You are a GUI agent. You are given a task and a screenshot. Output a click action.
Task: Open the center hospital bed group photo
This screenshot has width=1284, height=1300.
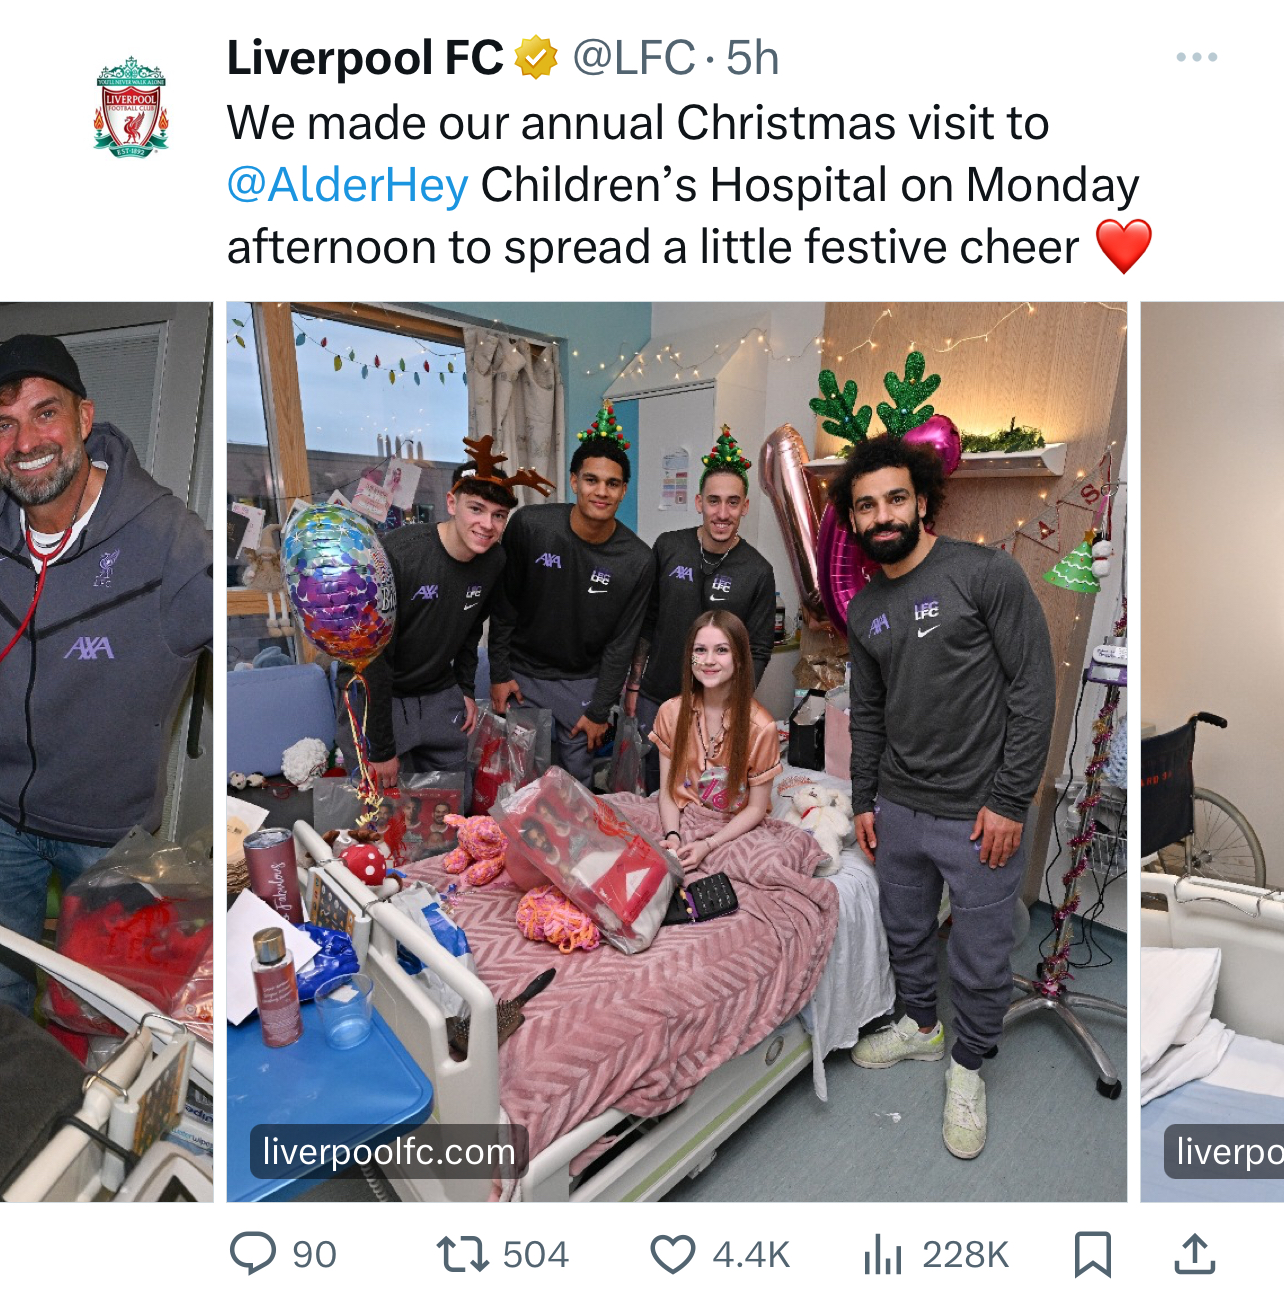click(677, 752)
